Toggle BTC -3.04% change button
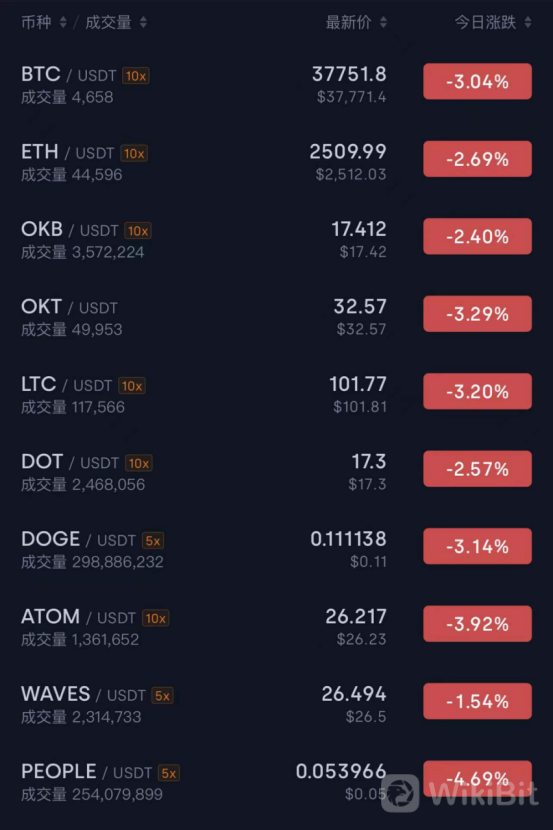553x830 pixels. tap(477, 82)
